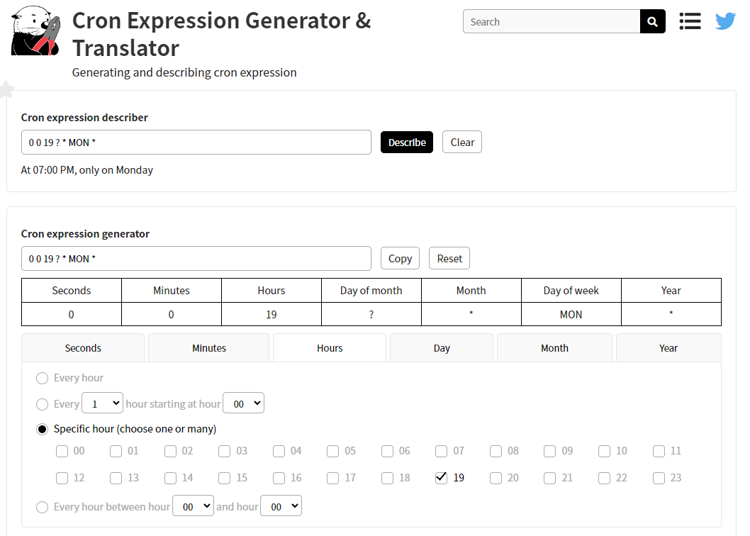
Task: Click the Copy button
Action: (x=400, y=259)
